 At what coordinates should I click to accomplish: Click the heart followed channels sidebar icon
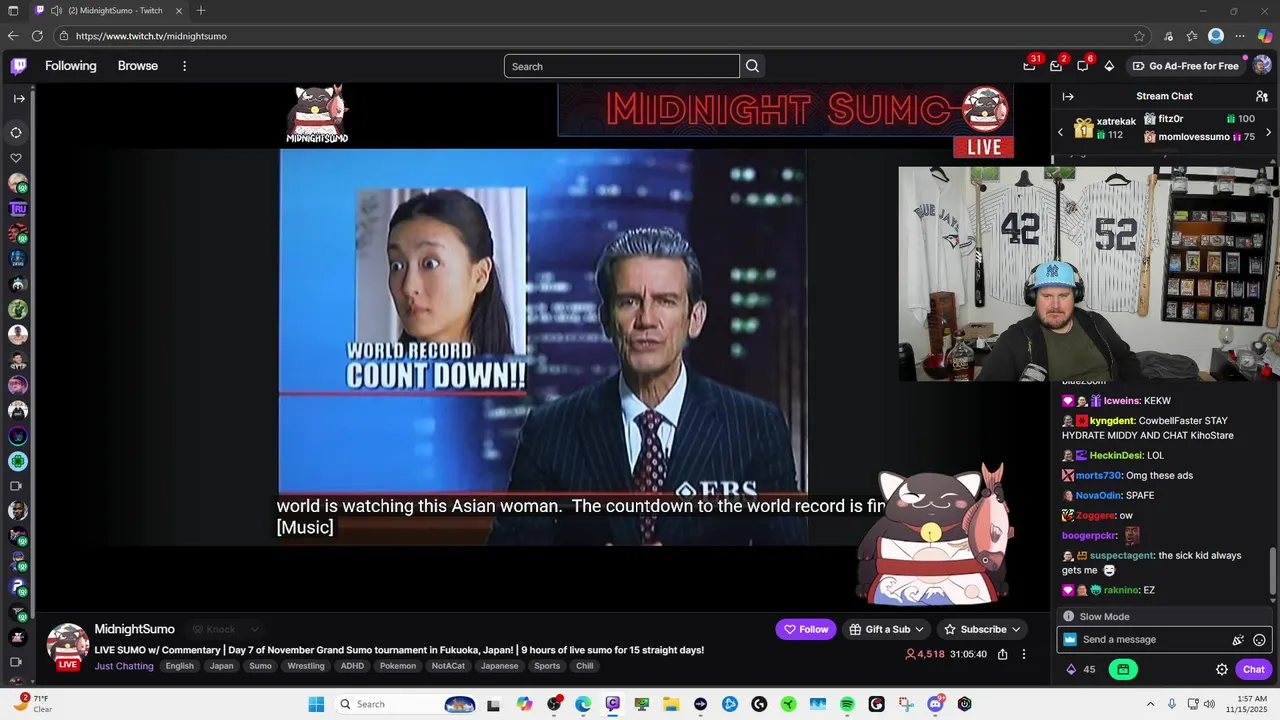click(16, 158)
